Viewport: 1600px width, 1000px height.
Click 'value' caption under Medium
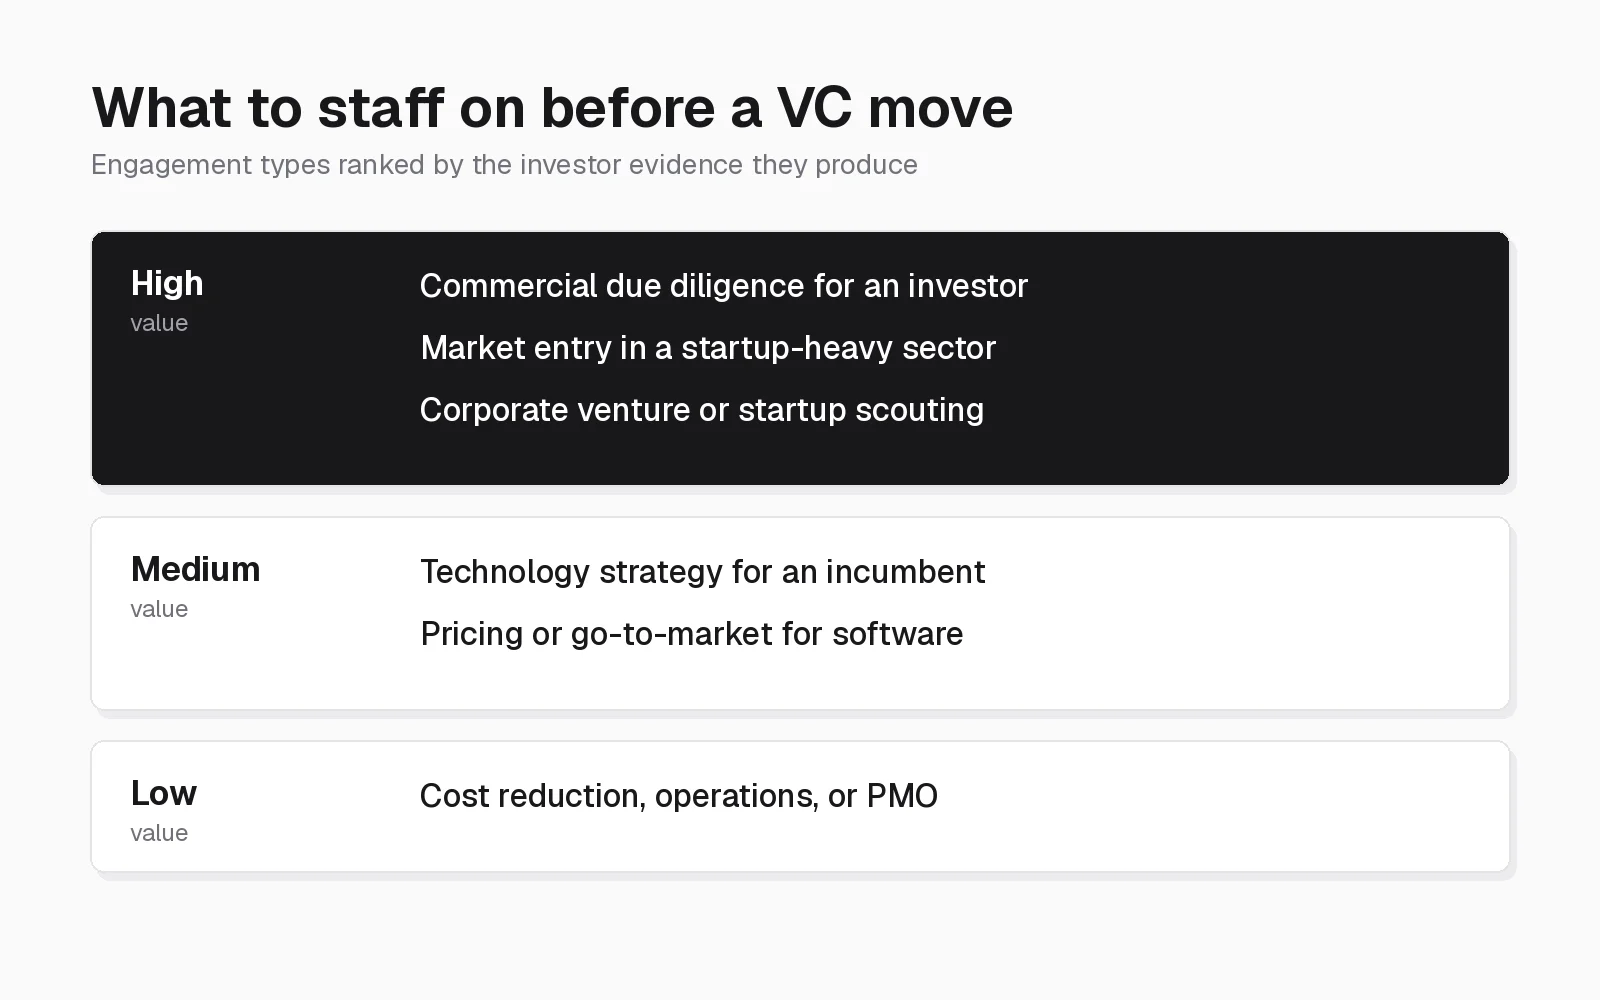coord(159,609)
